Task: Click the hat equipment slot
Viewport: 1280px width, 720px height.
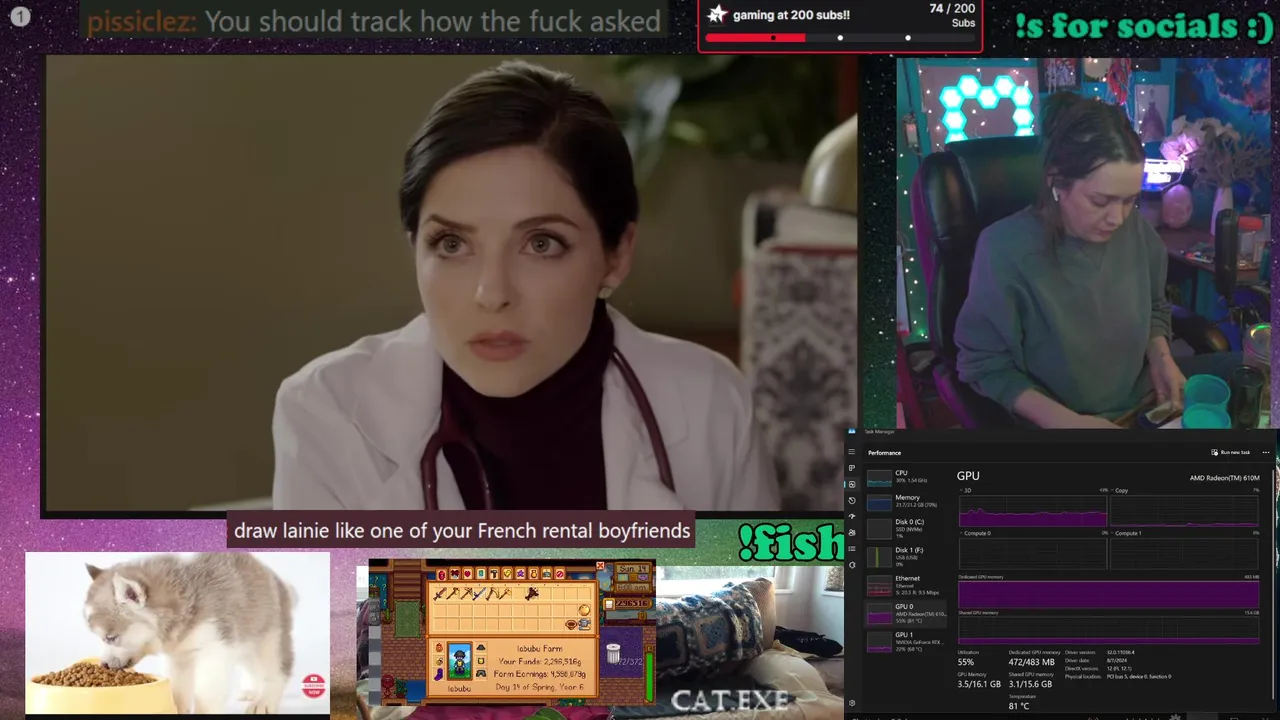Action: (481, 647)
